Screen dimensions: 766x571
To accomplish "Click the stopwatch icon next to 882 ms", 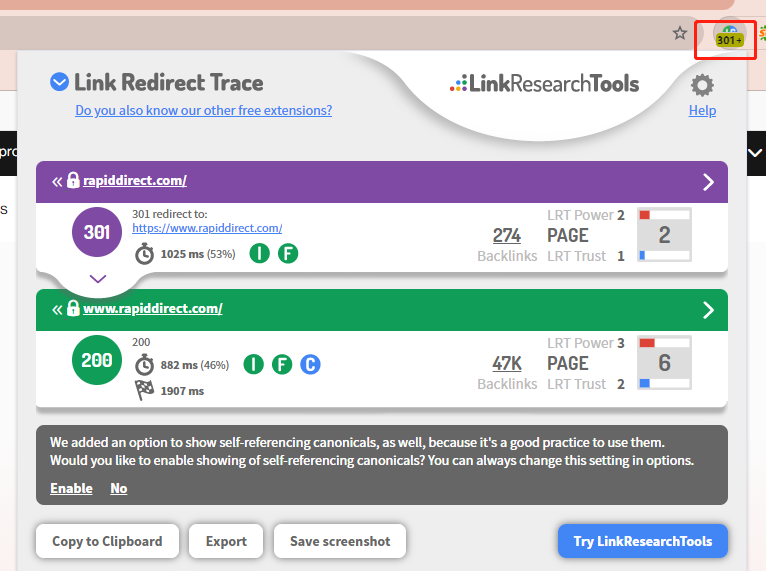I will tap(144, 364).
